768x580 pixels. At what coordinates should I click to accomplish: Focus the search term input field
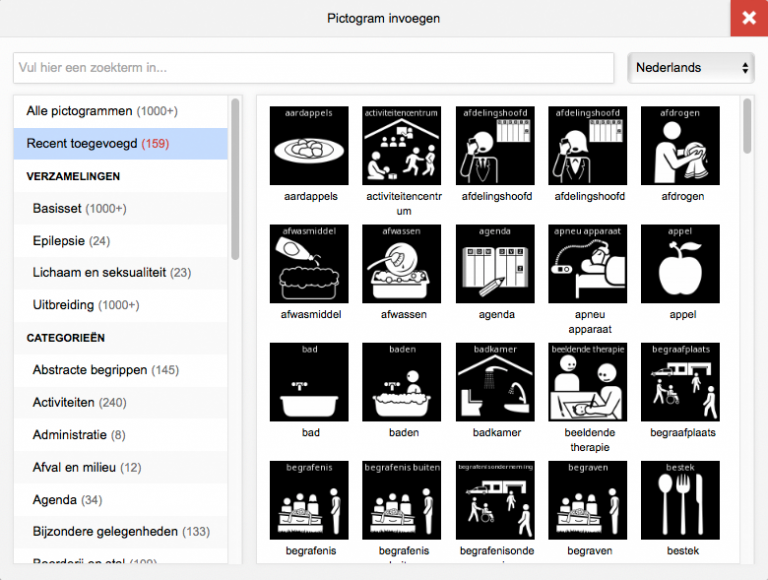[x=313, y=68]
